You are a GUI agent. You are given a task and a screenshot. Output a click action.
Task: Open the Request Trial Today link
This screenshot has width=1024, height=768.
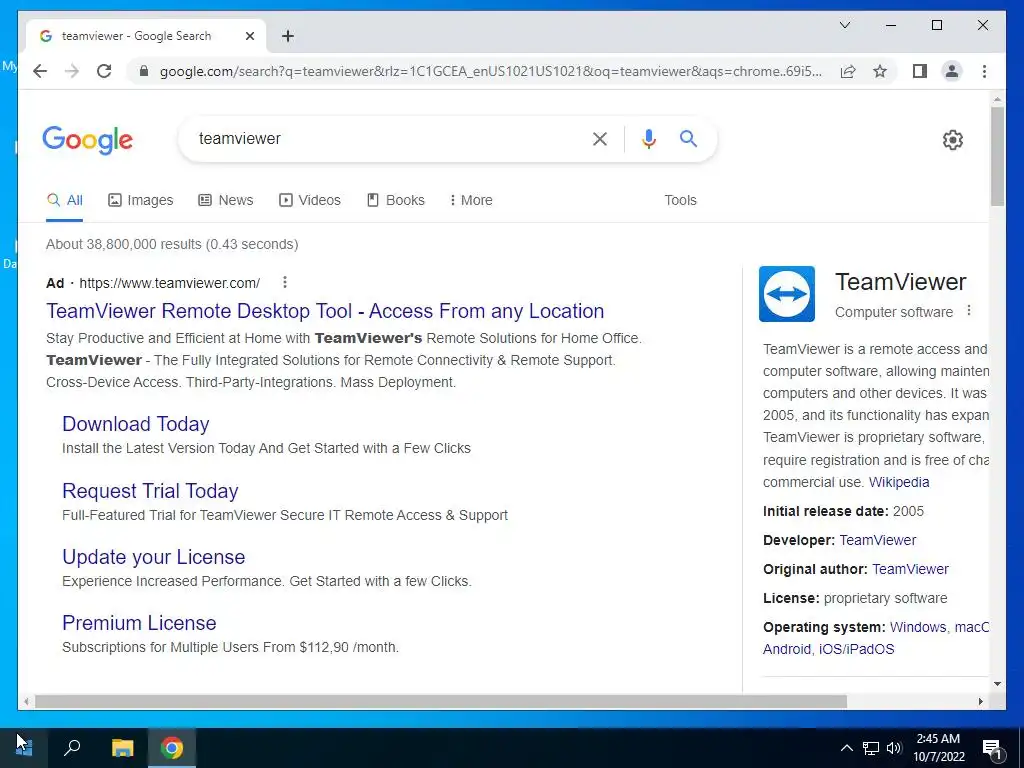point(150,490)
